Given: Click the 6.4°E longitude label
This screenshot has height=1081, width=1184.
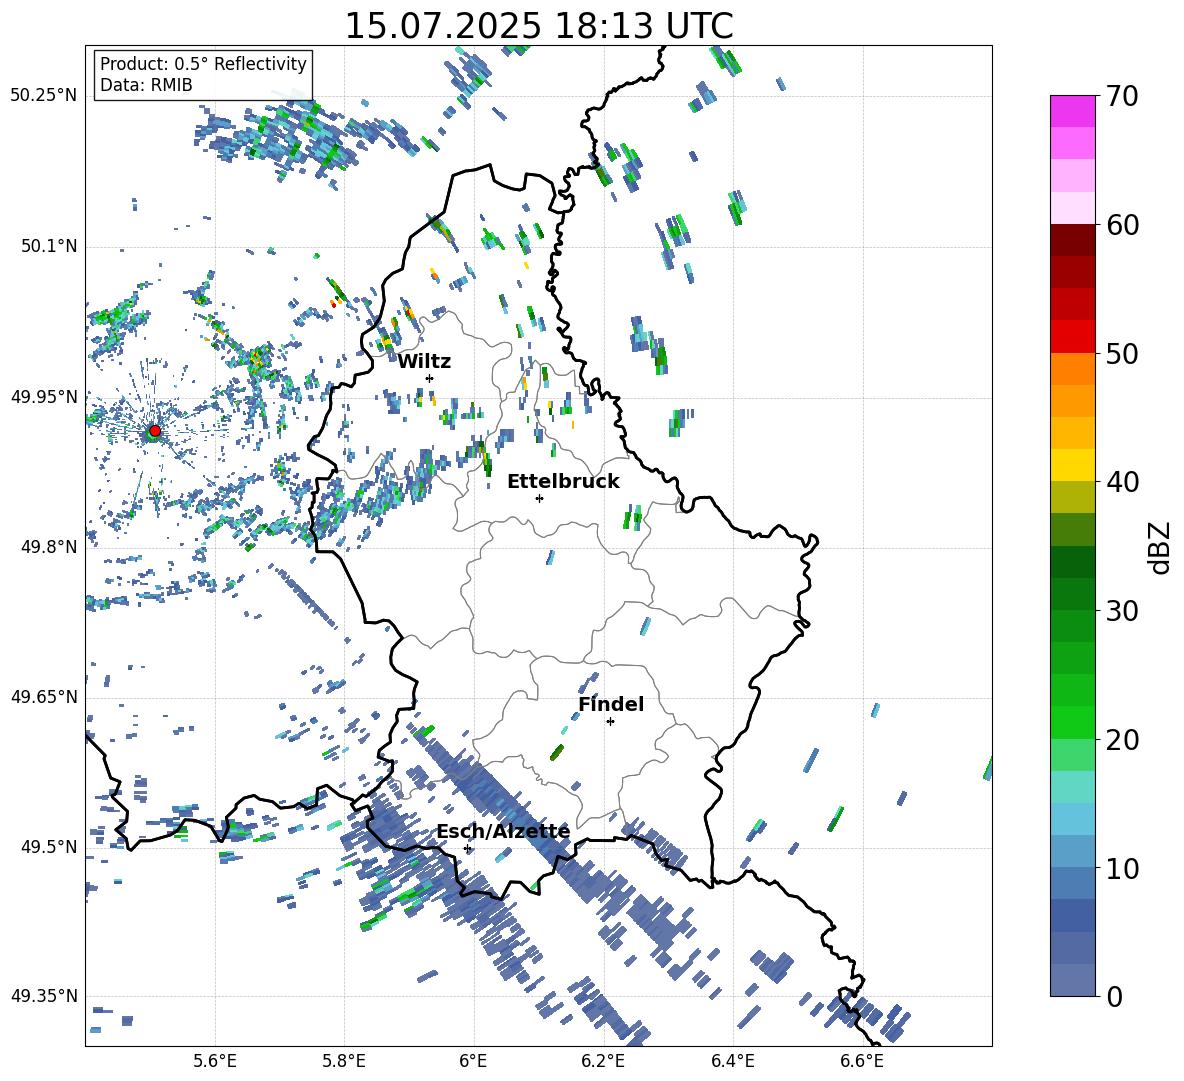Looking at the screenshot, I should (732, 1061).
